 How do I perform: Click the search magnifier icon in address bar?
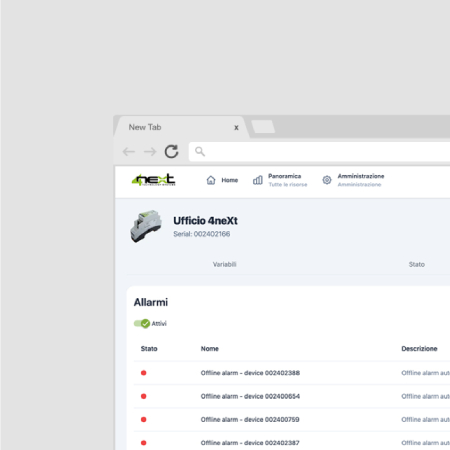pos(200,151)
